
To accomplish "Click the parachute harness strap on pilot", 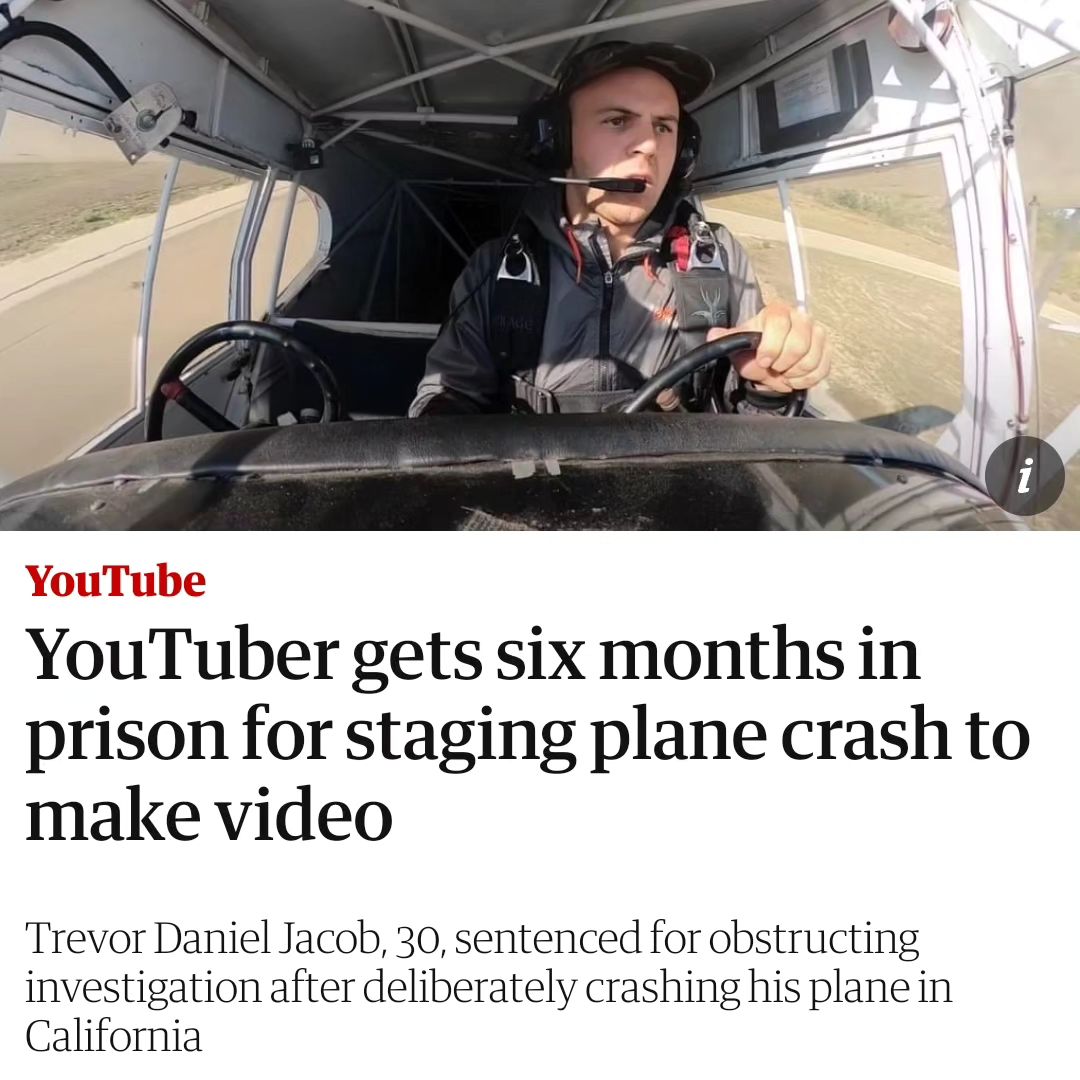I will tap(700, 282).
